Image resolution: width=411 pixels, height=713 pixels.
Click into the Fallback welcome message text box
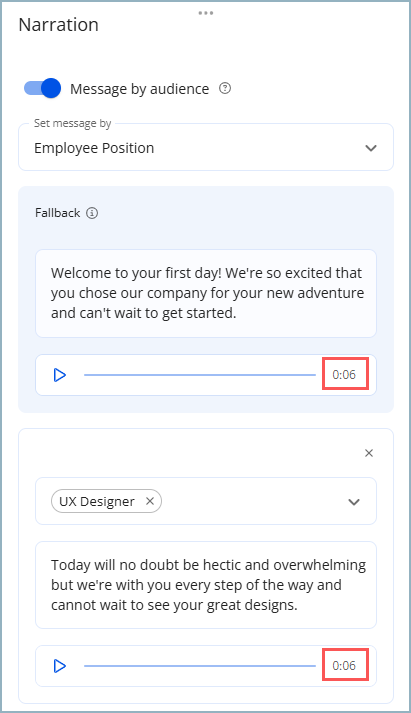[x=206, y=293]
